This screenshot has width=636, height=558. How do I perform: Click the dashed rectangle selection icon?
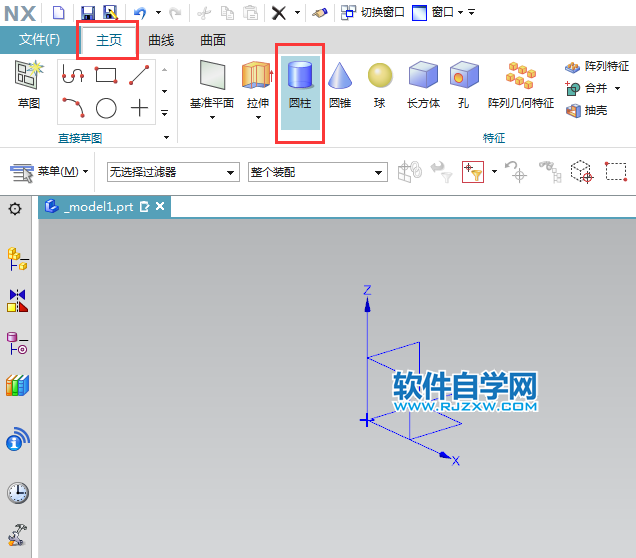coord(616,172)
